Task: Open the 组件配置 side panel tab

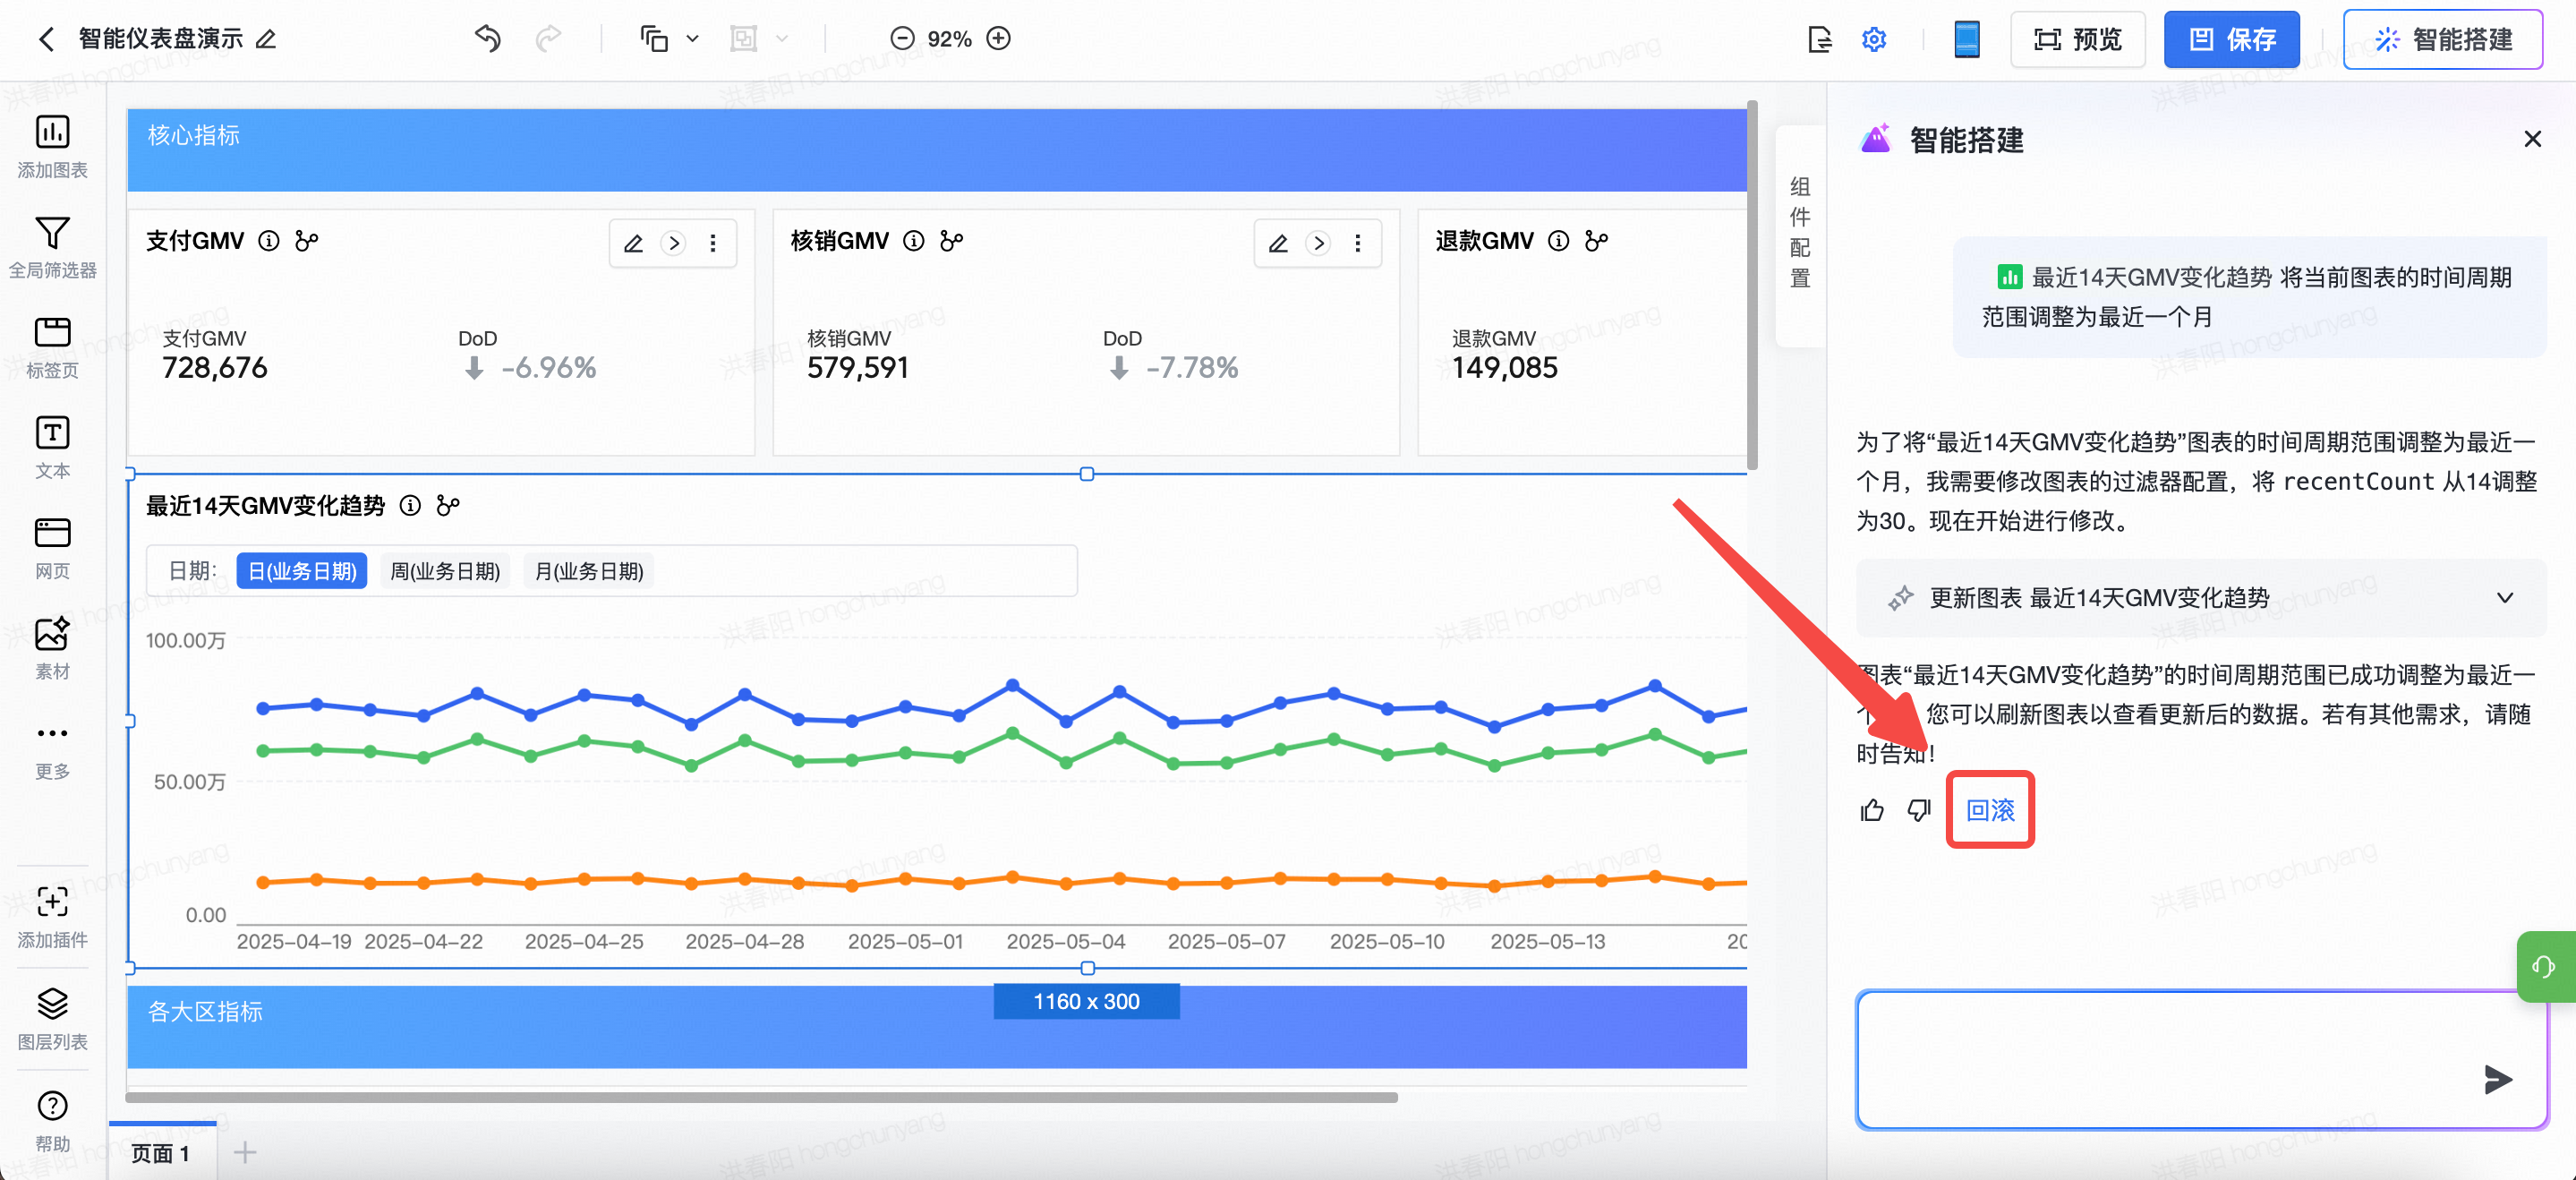Action: tap(1799, 232)
